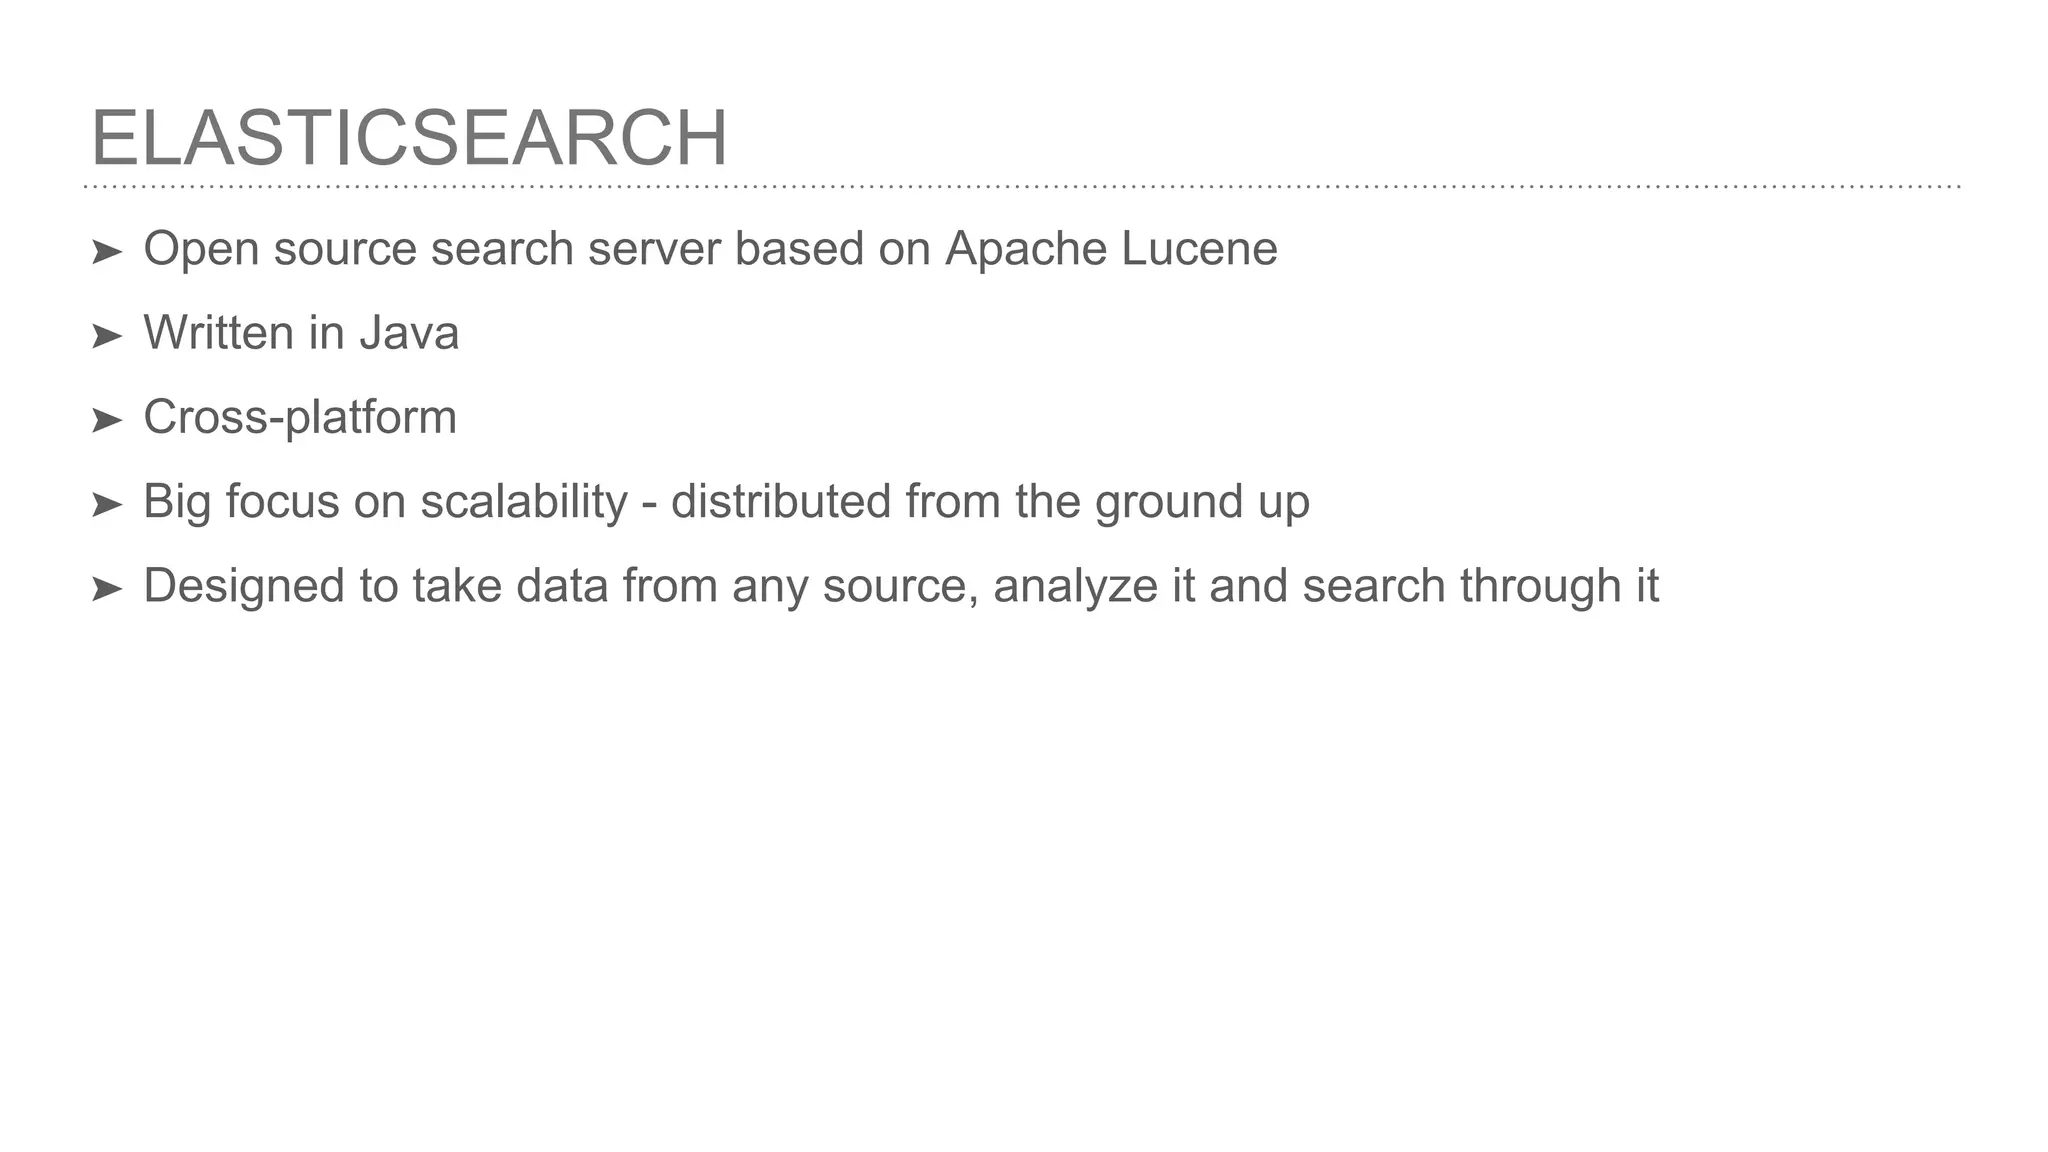Click the arrow bullet before Open source

pyautogui.click(x=106, y=253)
